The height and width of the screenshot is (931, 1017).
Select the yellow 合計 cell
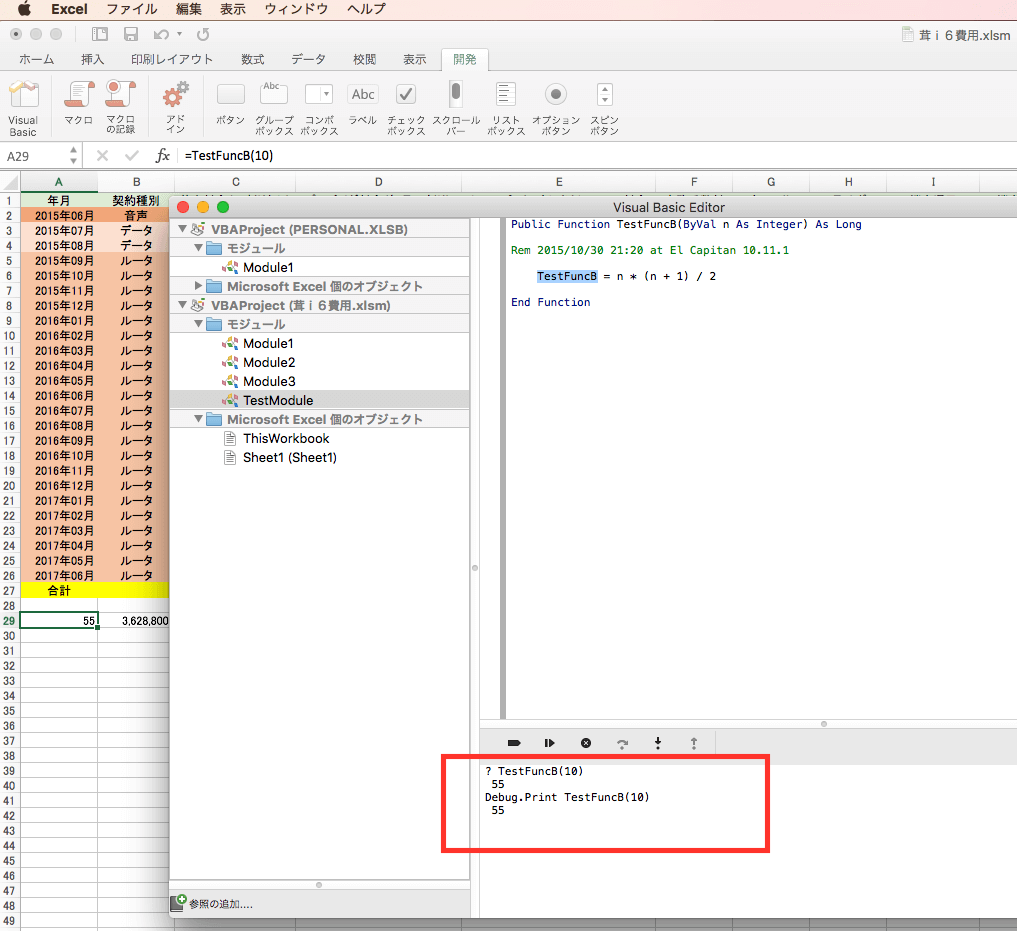pos(59,590)
